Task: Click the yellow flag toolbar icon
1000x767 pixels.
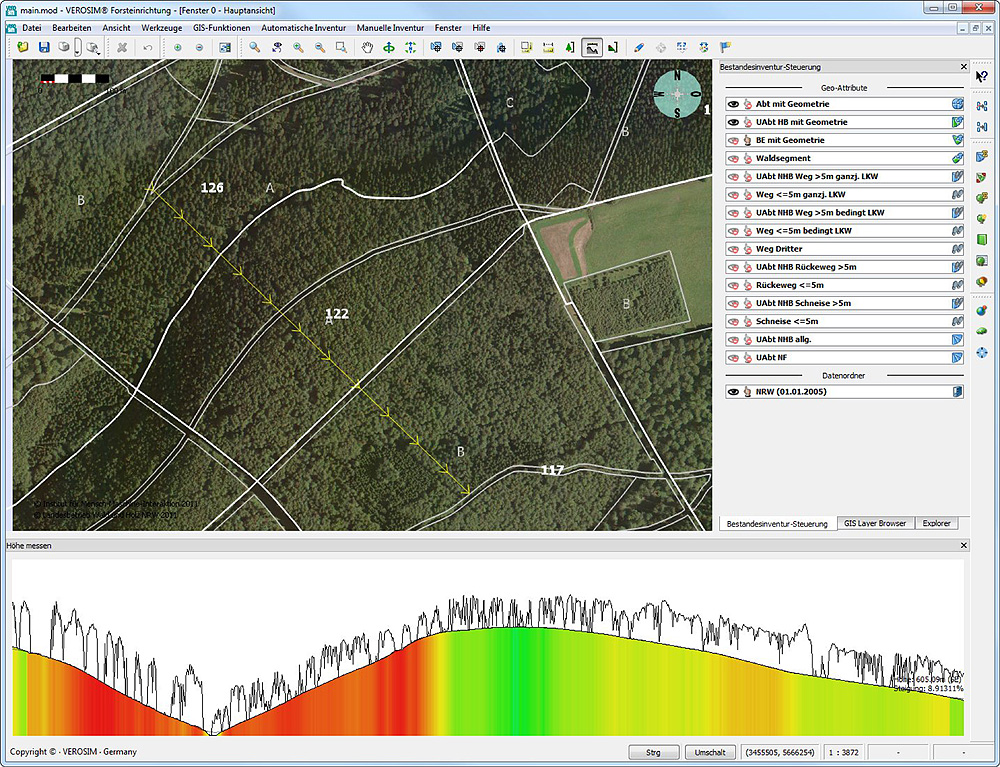Action: click(x=725, y=47)
